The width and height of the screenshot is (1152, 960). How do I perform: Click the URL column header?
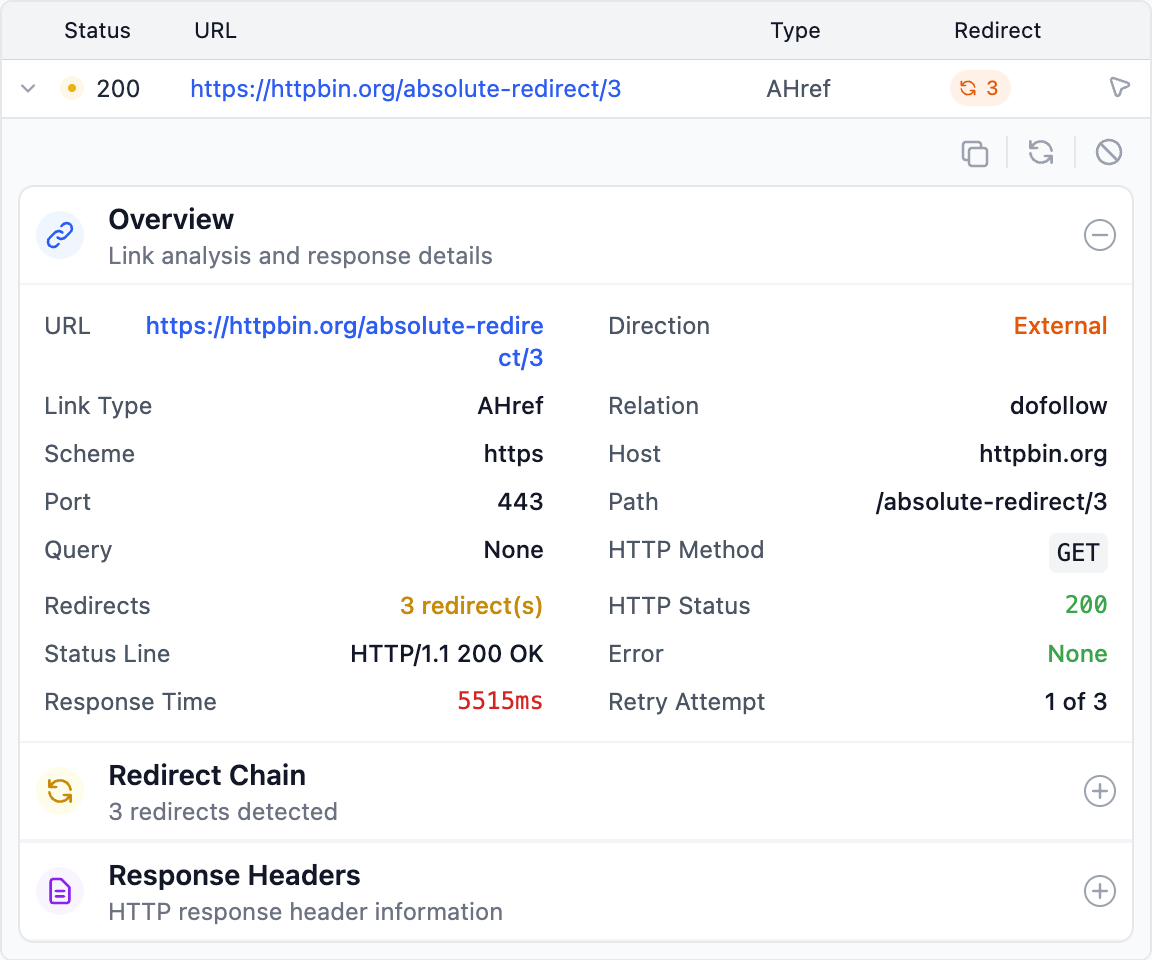click(215, 31)
